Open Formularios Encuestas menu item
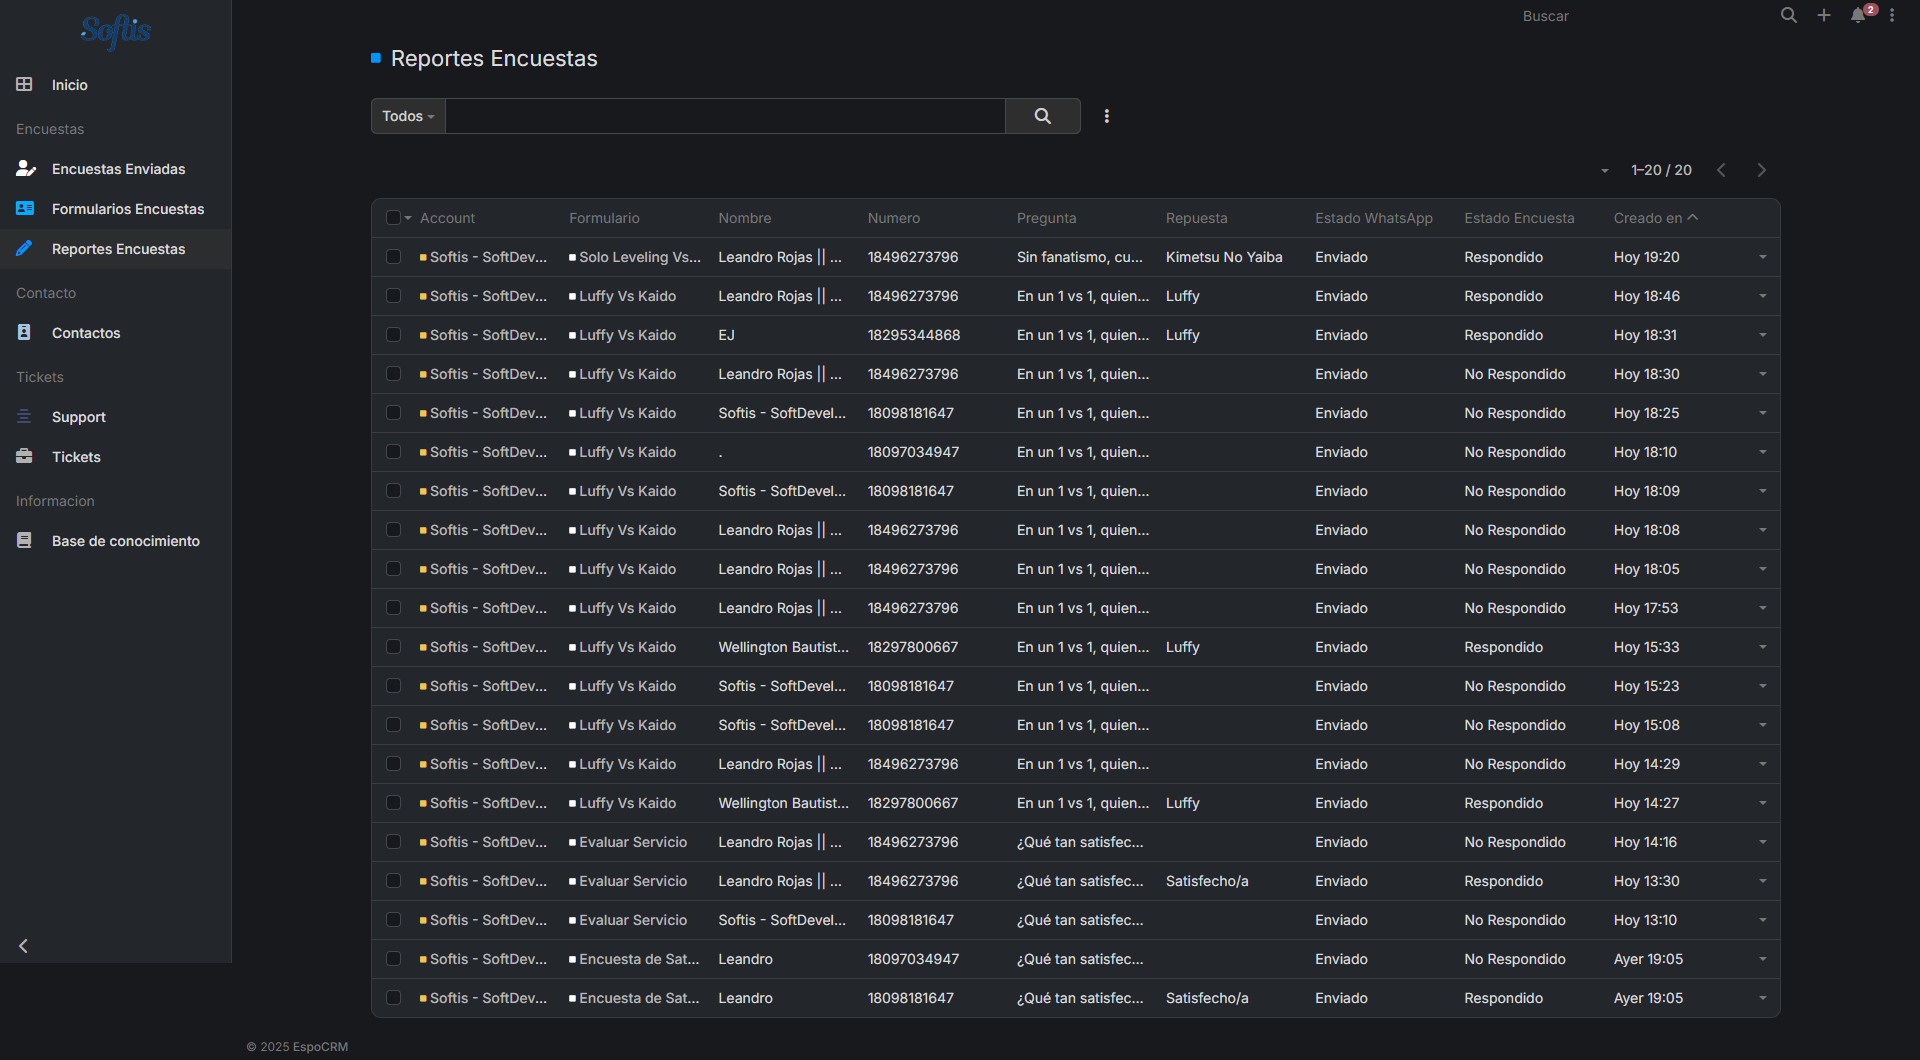The image size is (1920, 1060). click(116, 209)
